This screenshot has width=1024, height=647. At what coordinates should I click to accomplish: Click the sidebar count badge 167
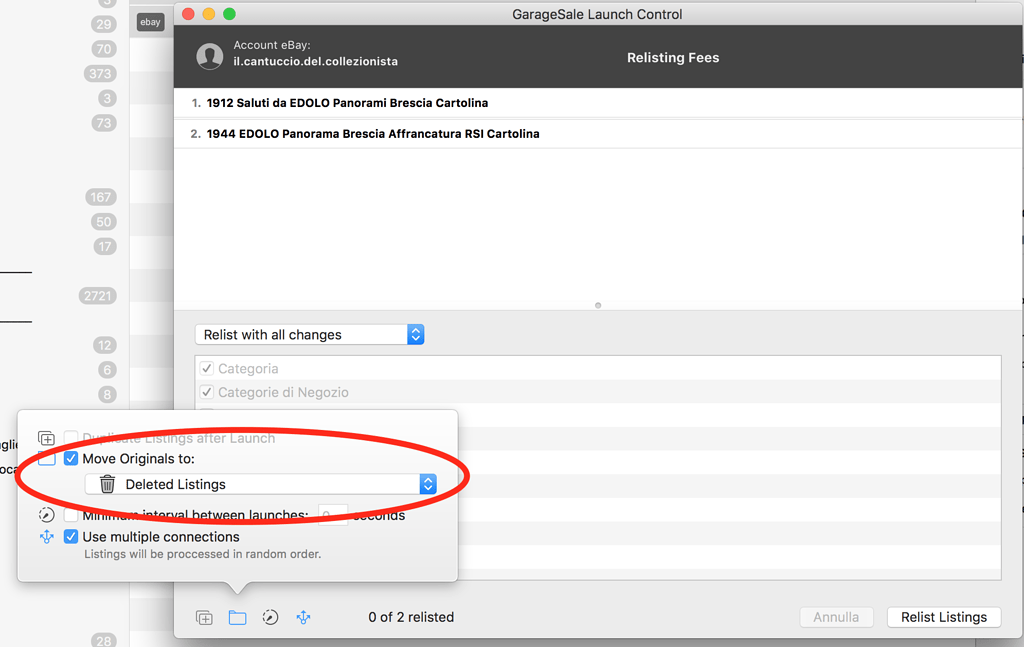(x=101, y=197)
